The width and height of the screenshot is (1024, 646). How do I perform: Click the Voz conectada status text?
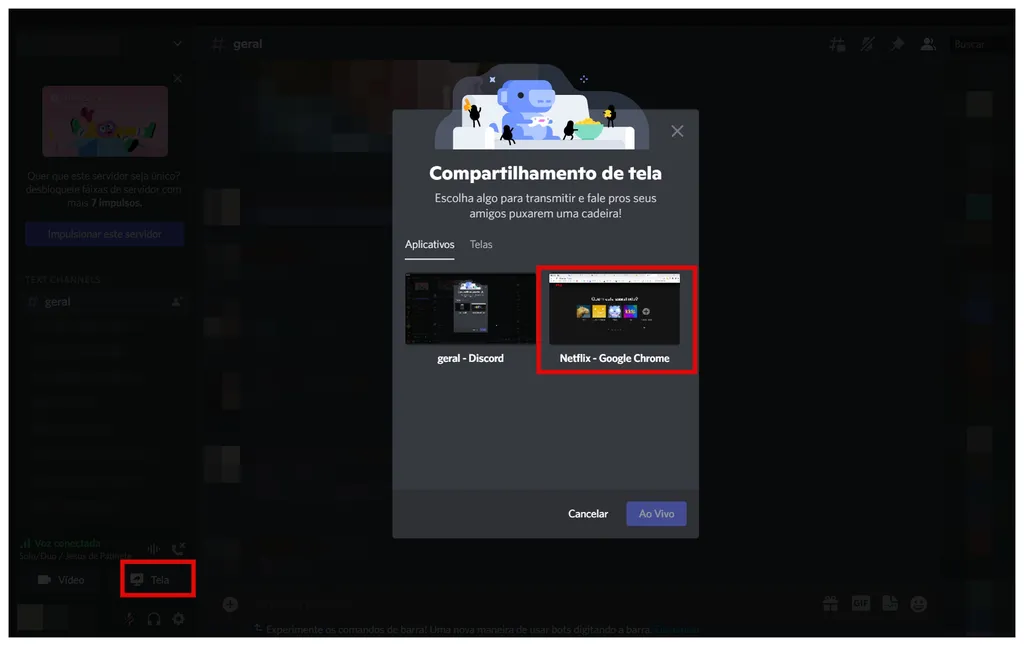67,543
